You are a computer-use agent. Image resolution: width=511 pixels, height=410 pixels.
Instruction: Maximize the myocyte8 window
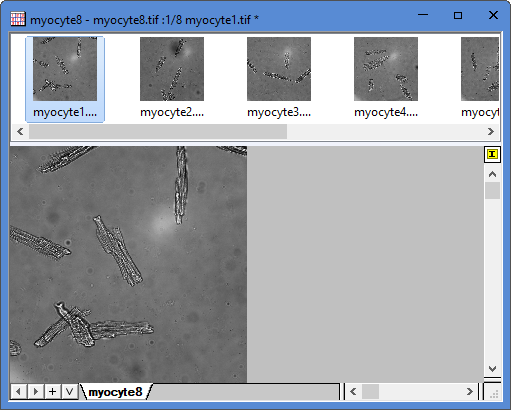[458, 15]
